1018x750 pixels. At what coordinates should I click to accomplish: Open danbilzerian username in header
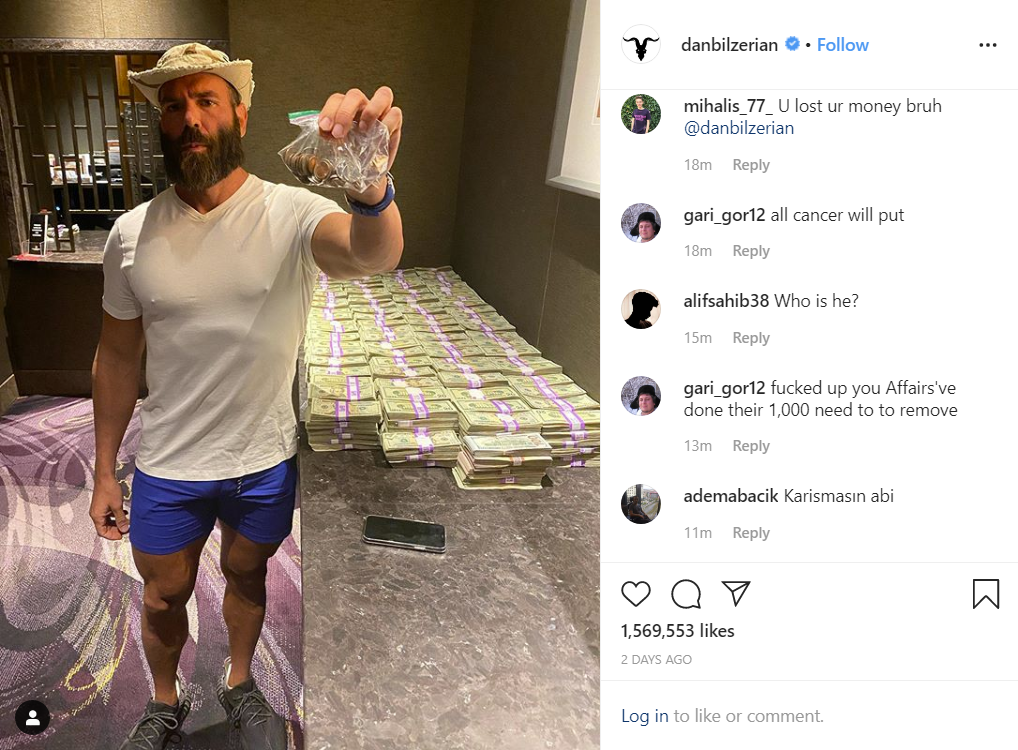pos(729,45)
